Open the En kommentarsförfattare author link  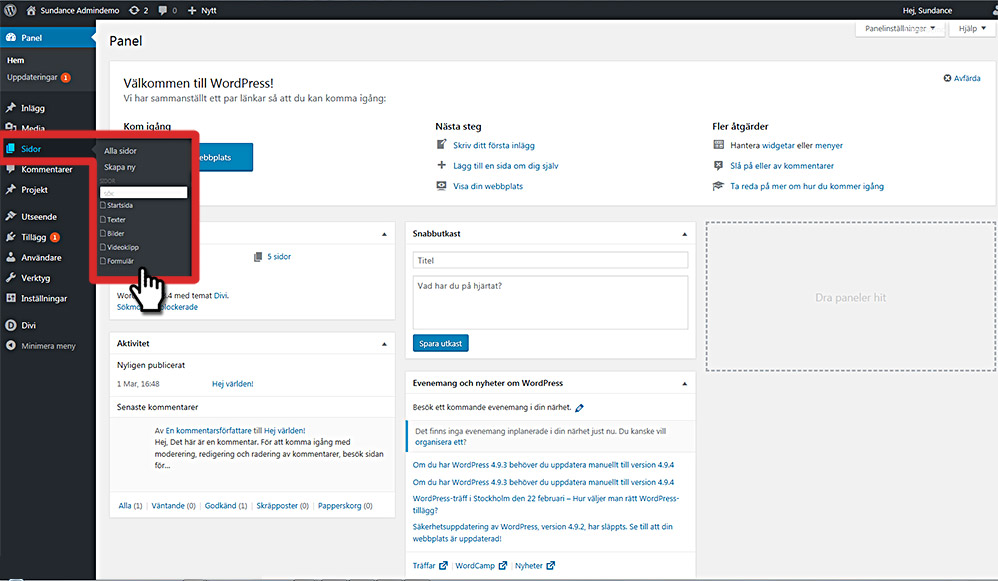point(208,431)
